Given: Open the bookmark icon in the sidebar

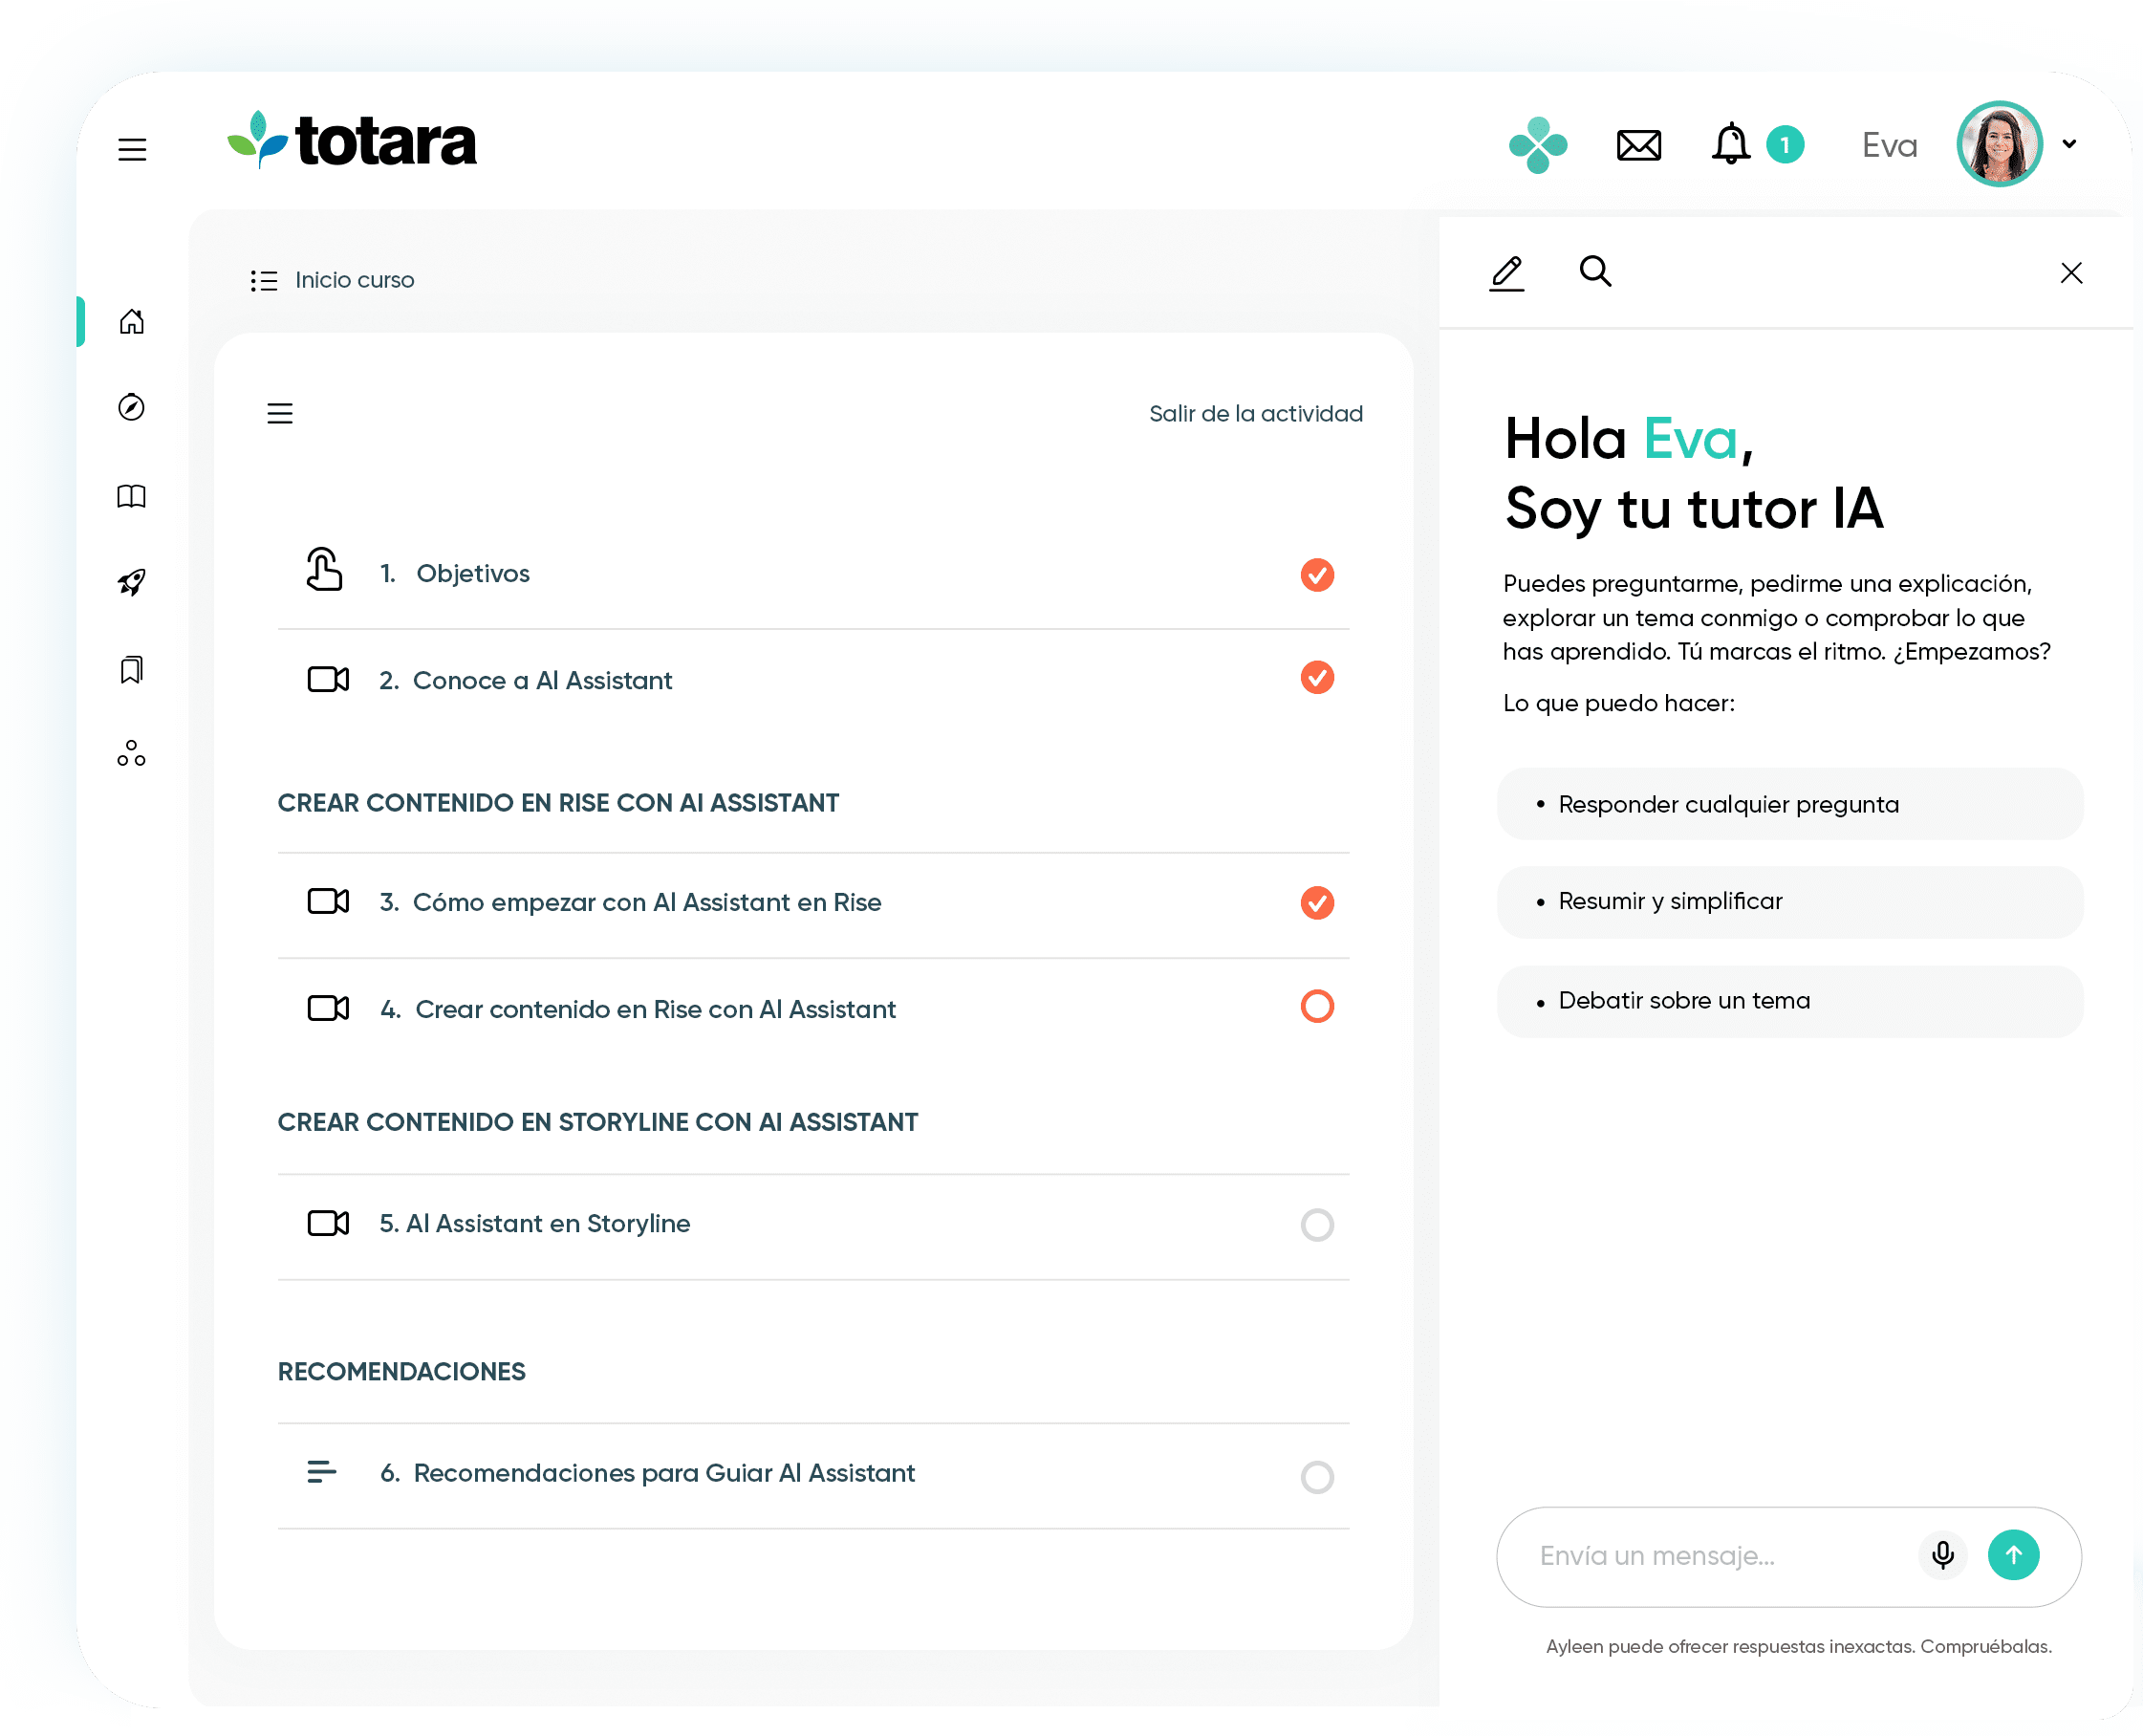Looking at the screenshot, I should click(x=132, y=669).
